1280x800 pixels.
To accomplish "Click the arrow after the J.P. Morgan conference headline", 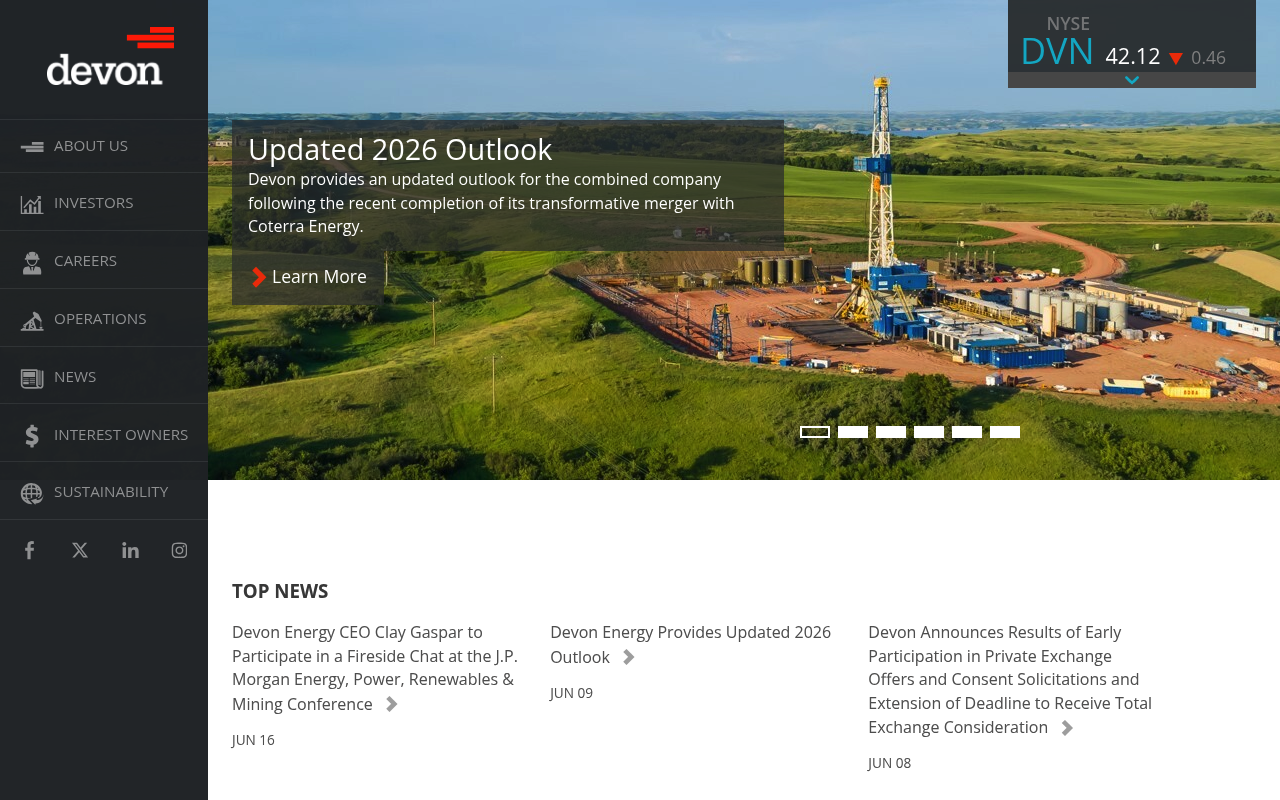I will click(392, 704).
